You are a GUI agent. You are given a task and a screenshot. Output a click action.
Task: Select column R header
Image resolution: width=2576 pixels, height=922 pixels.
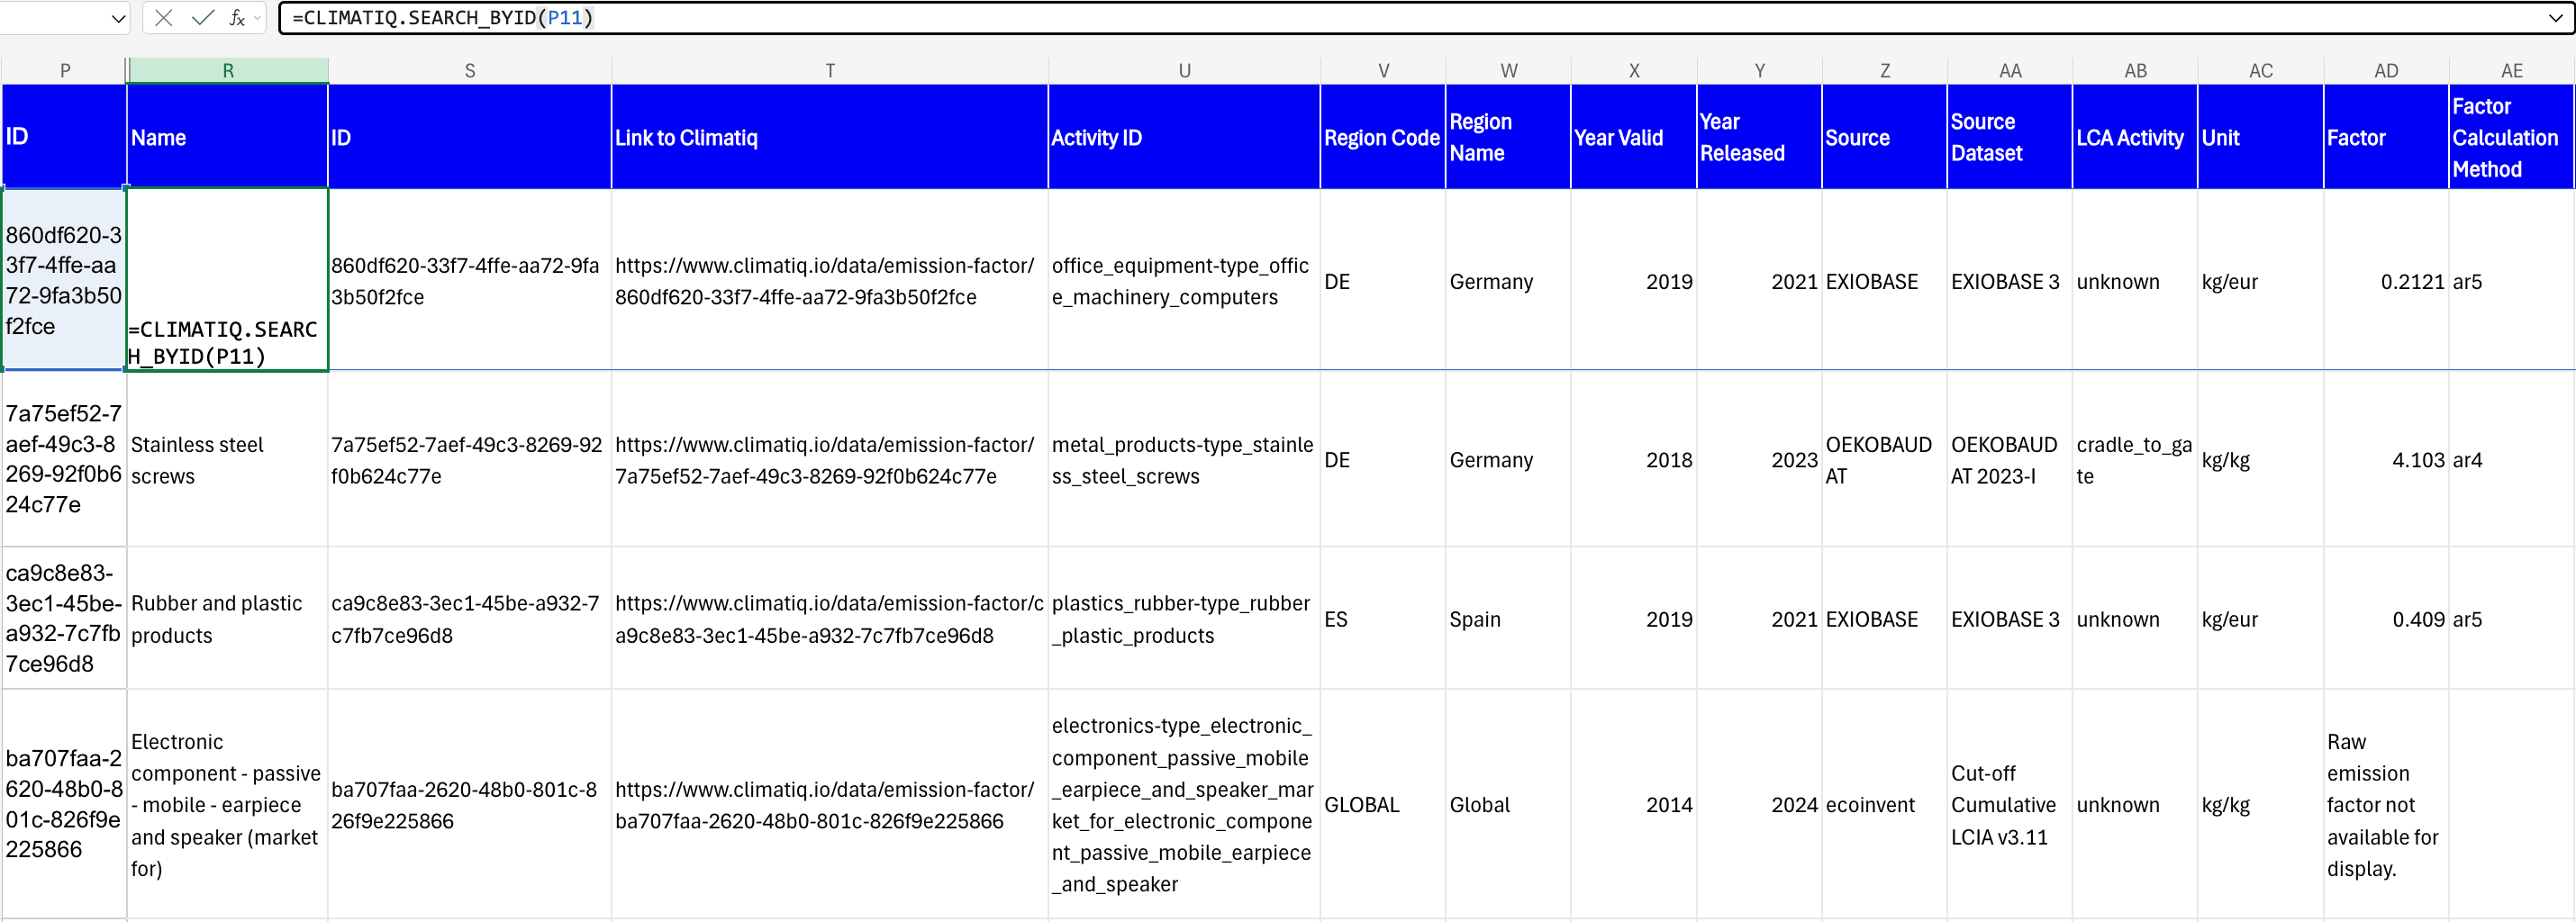click(x=228, y=71)
